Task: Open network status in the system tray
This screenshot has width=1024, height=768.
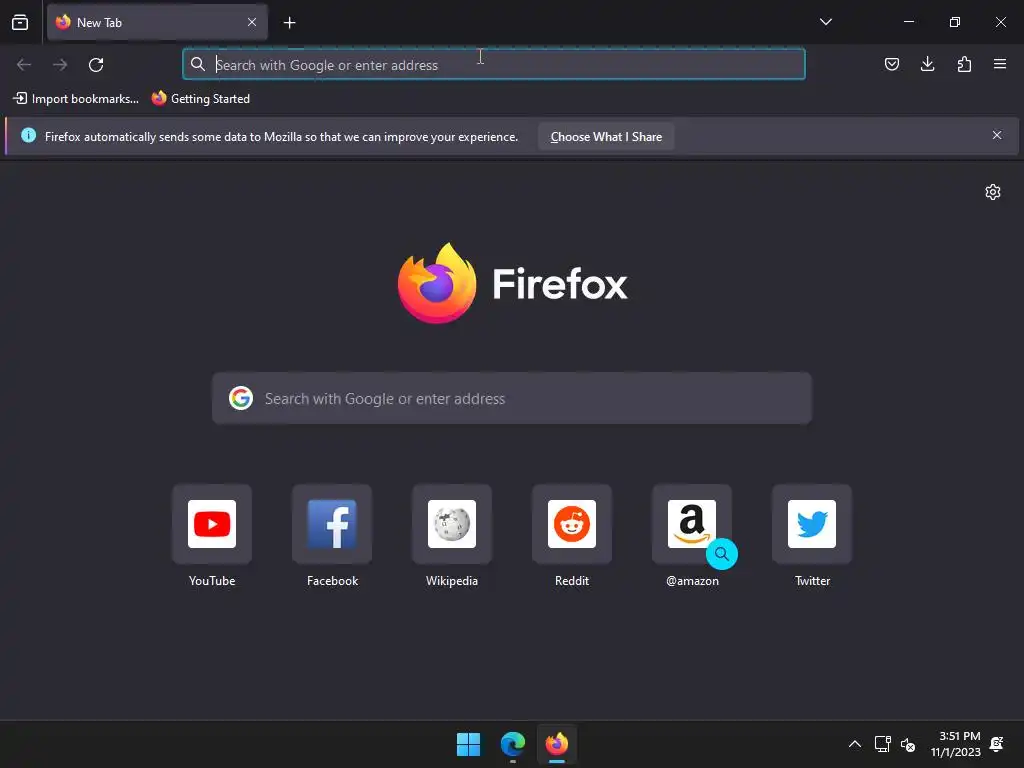Action: 882,744
